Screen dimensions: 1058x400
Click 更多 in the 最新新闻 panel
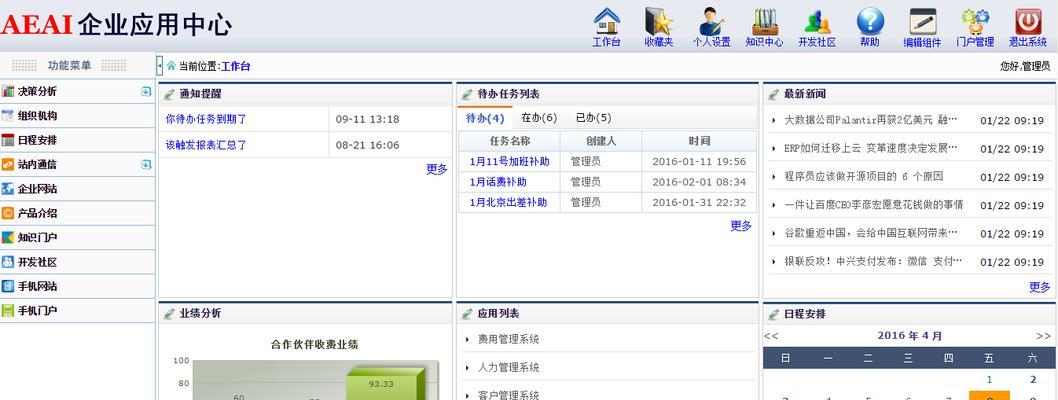point(1040,287)
